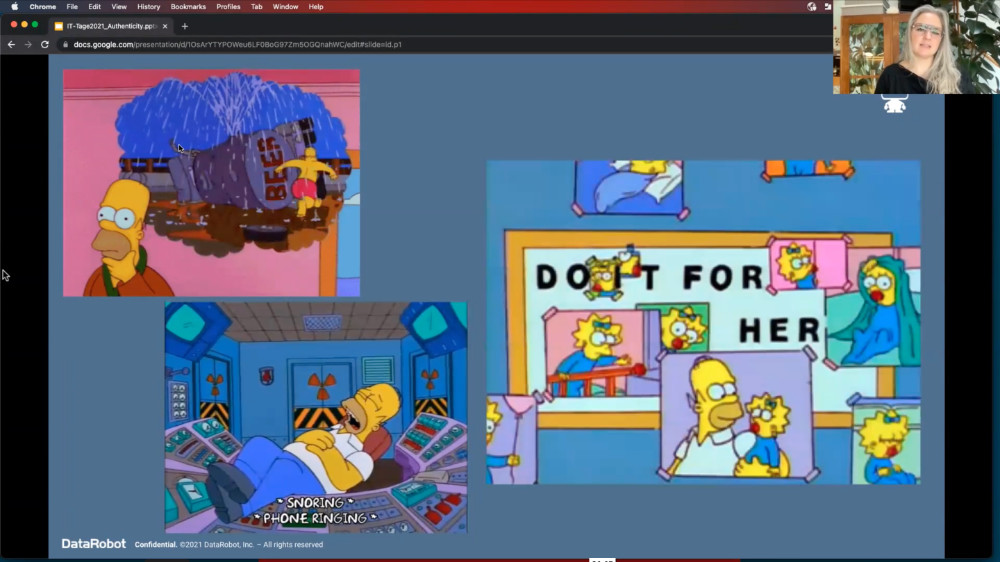Click the Confidential copyright footer text
This screenshot has height=562, width=1000.
pos(229,545)
